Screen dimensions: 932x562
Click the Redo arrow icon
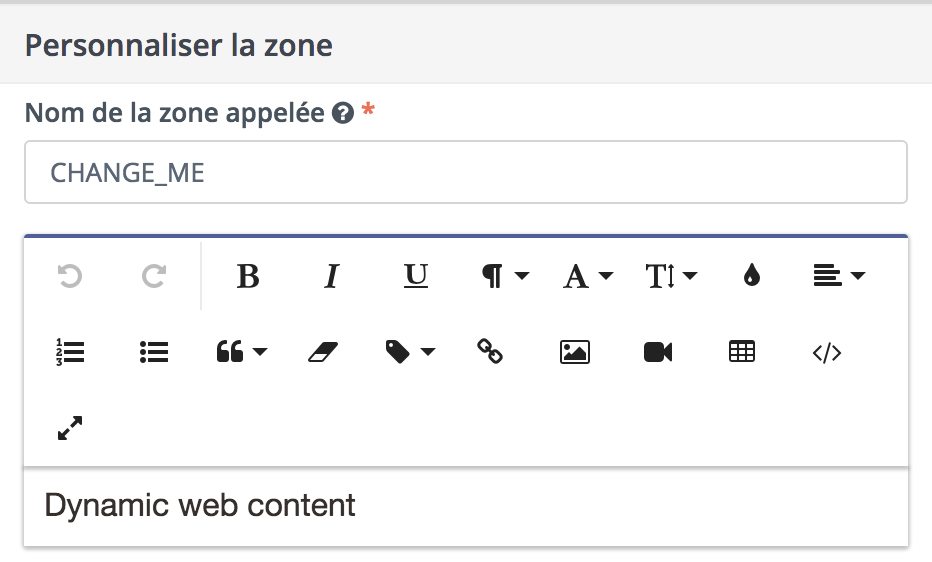(153, 276)
